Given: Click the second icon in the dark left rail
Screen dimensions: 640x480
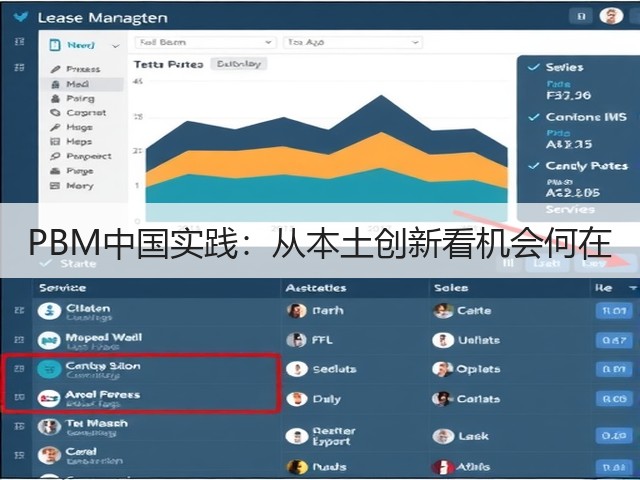Looking at the screenshot, I should pos(19,67).
